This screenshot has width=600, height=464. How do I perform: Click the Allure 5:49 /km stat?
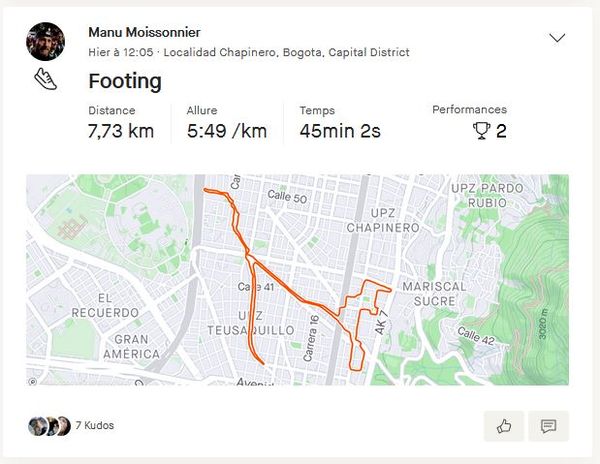(227, 131)
